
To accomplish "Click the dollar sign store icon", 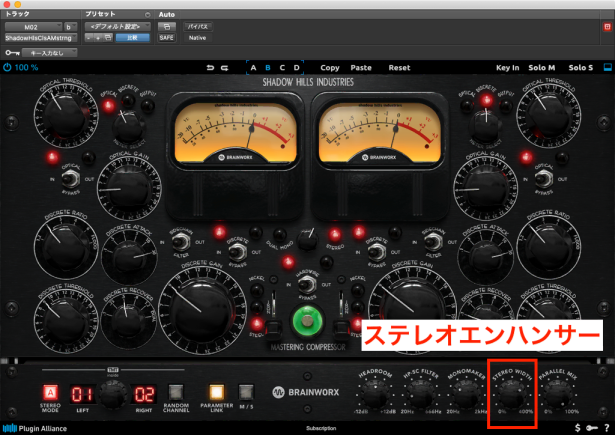I will point(578,428).
